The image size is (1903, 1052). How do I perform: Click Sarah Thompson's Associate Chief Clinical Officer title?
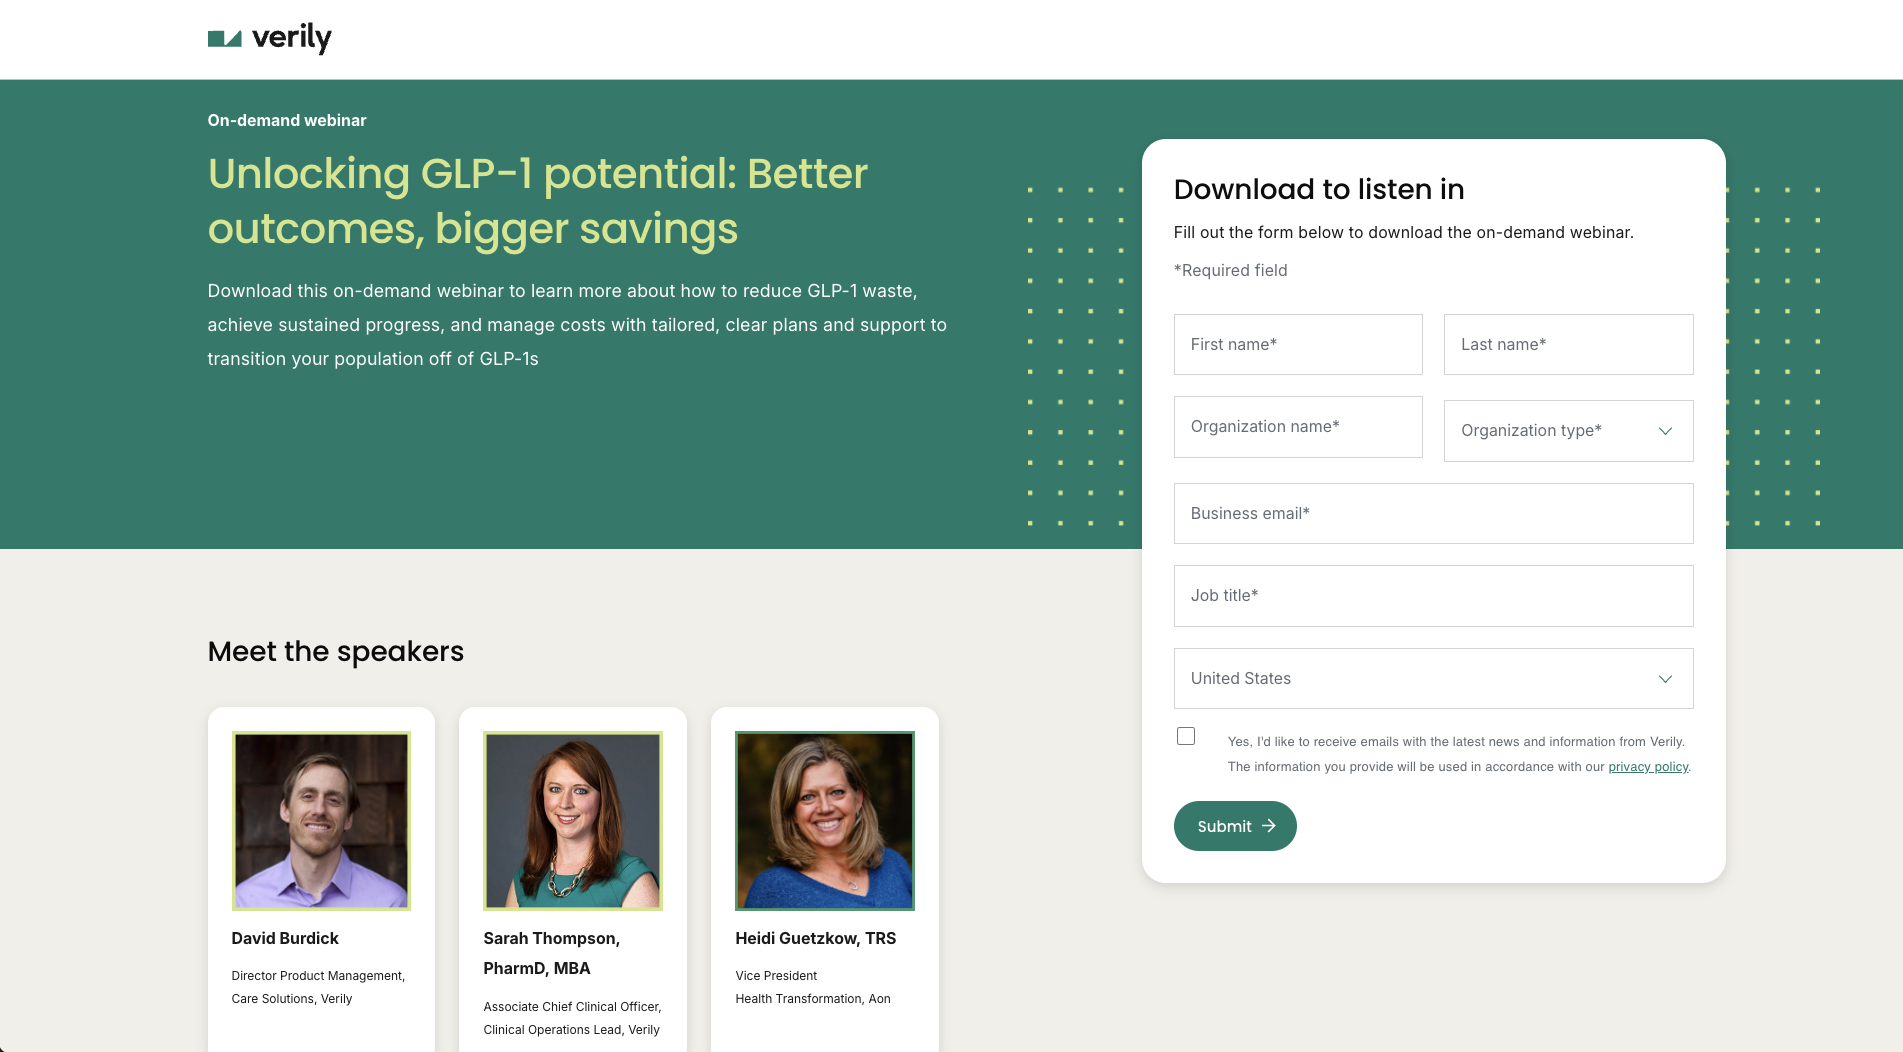pyautogui.click(x=572, y=1018)
